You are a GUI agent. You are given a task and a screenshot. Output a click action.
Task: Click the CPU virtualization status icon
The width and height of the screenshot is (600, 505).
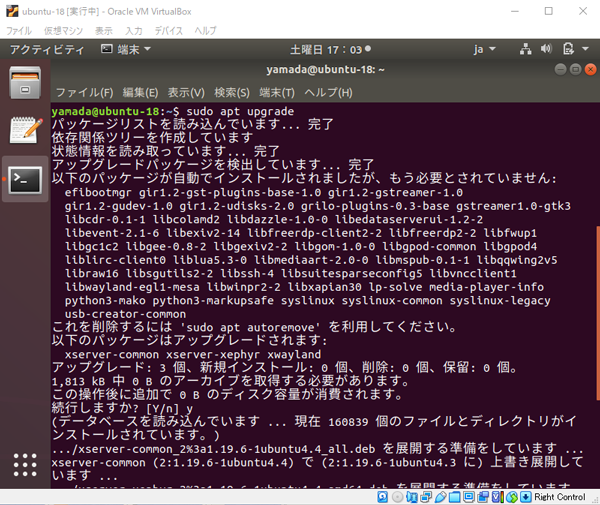(x=497, y=497)
